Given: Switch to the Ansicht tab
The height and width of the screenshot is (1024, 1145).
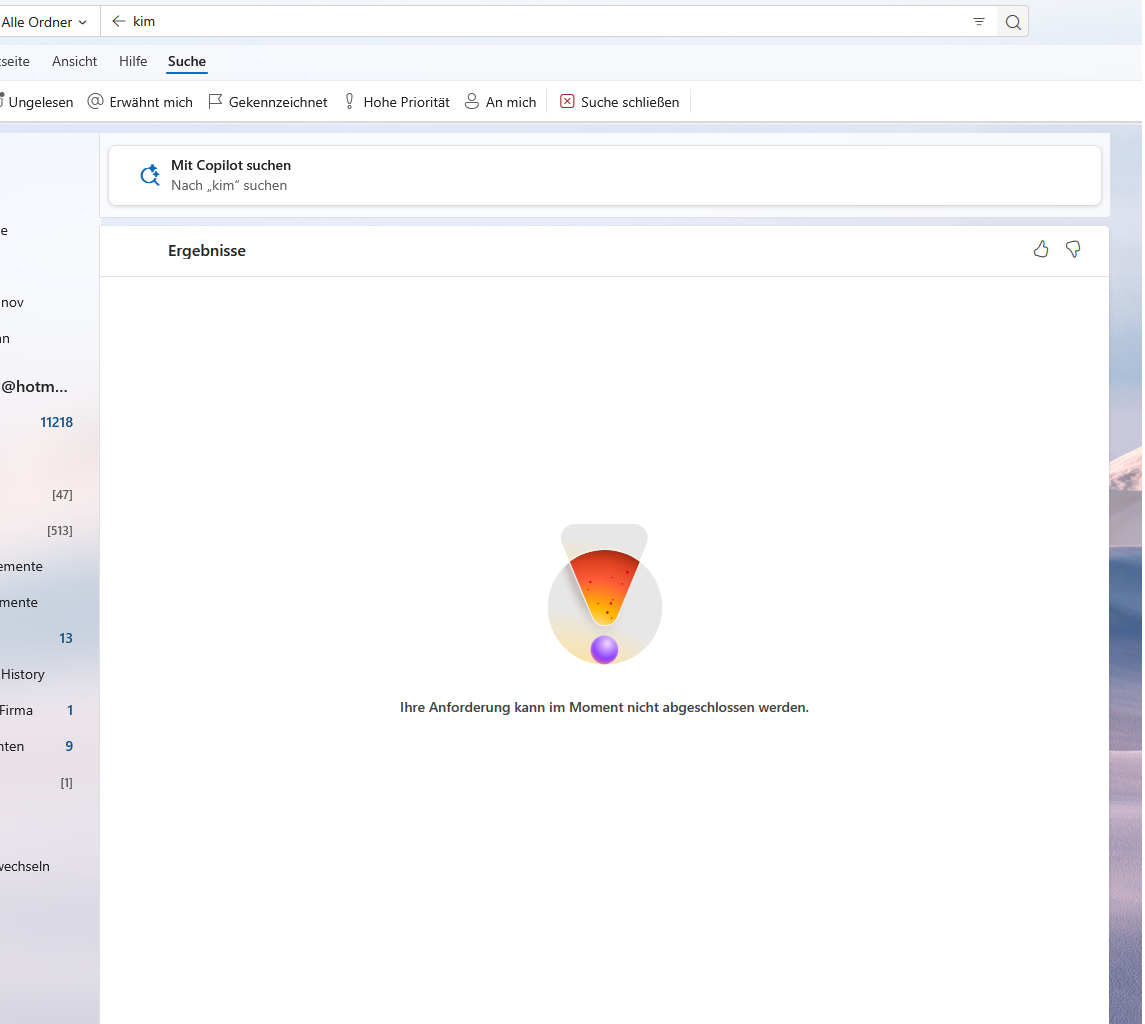Looking at the screenshot, I should 74,61.
